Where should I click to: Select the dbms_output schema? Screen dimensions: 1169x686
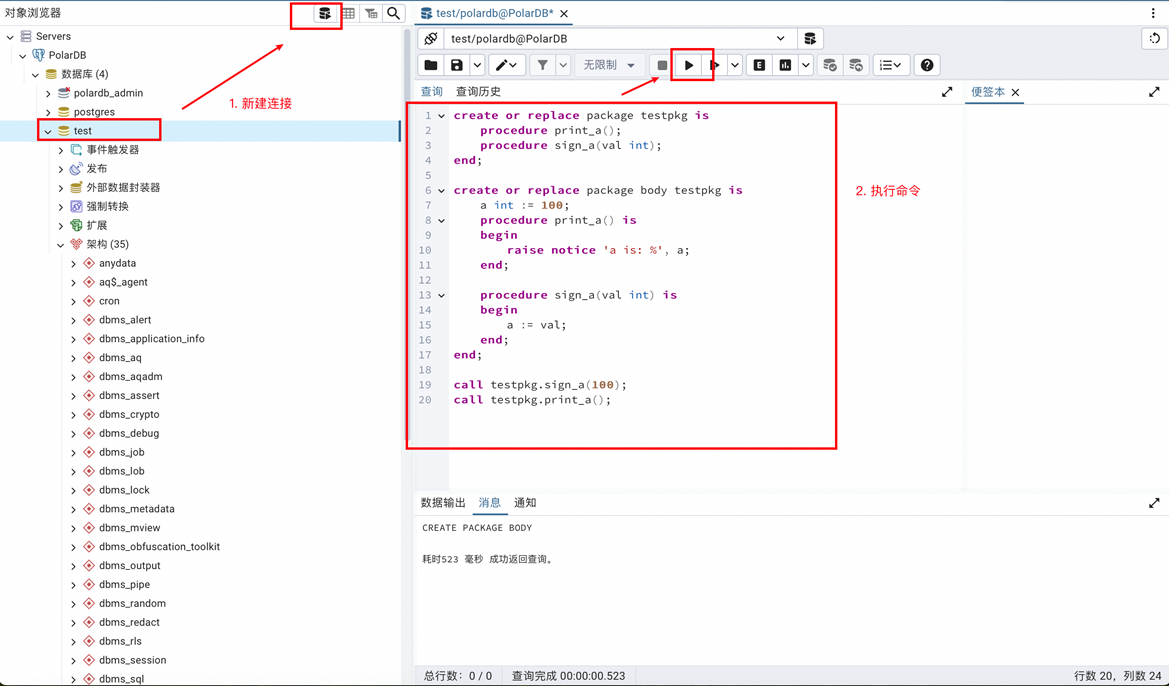[x=130, y=566]
